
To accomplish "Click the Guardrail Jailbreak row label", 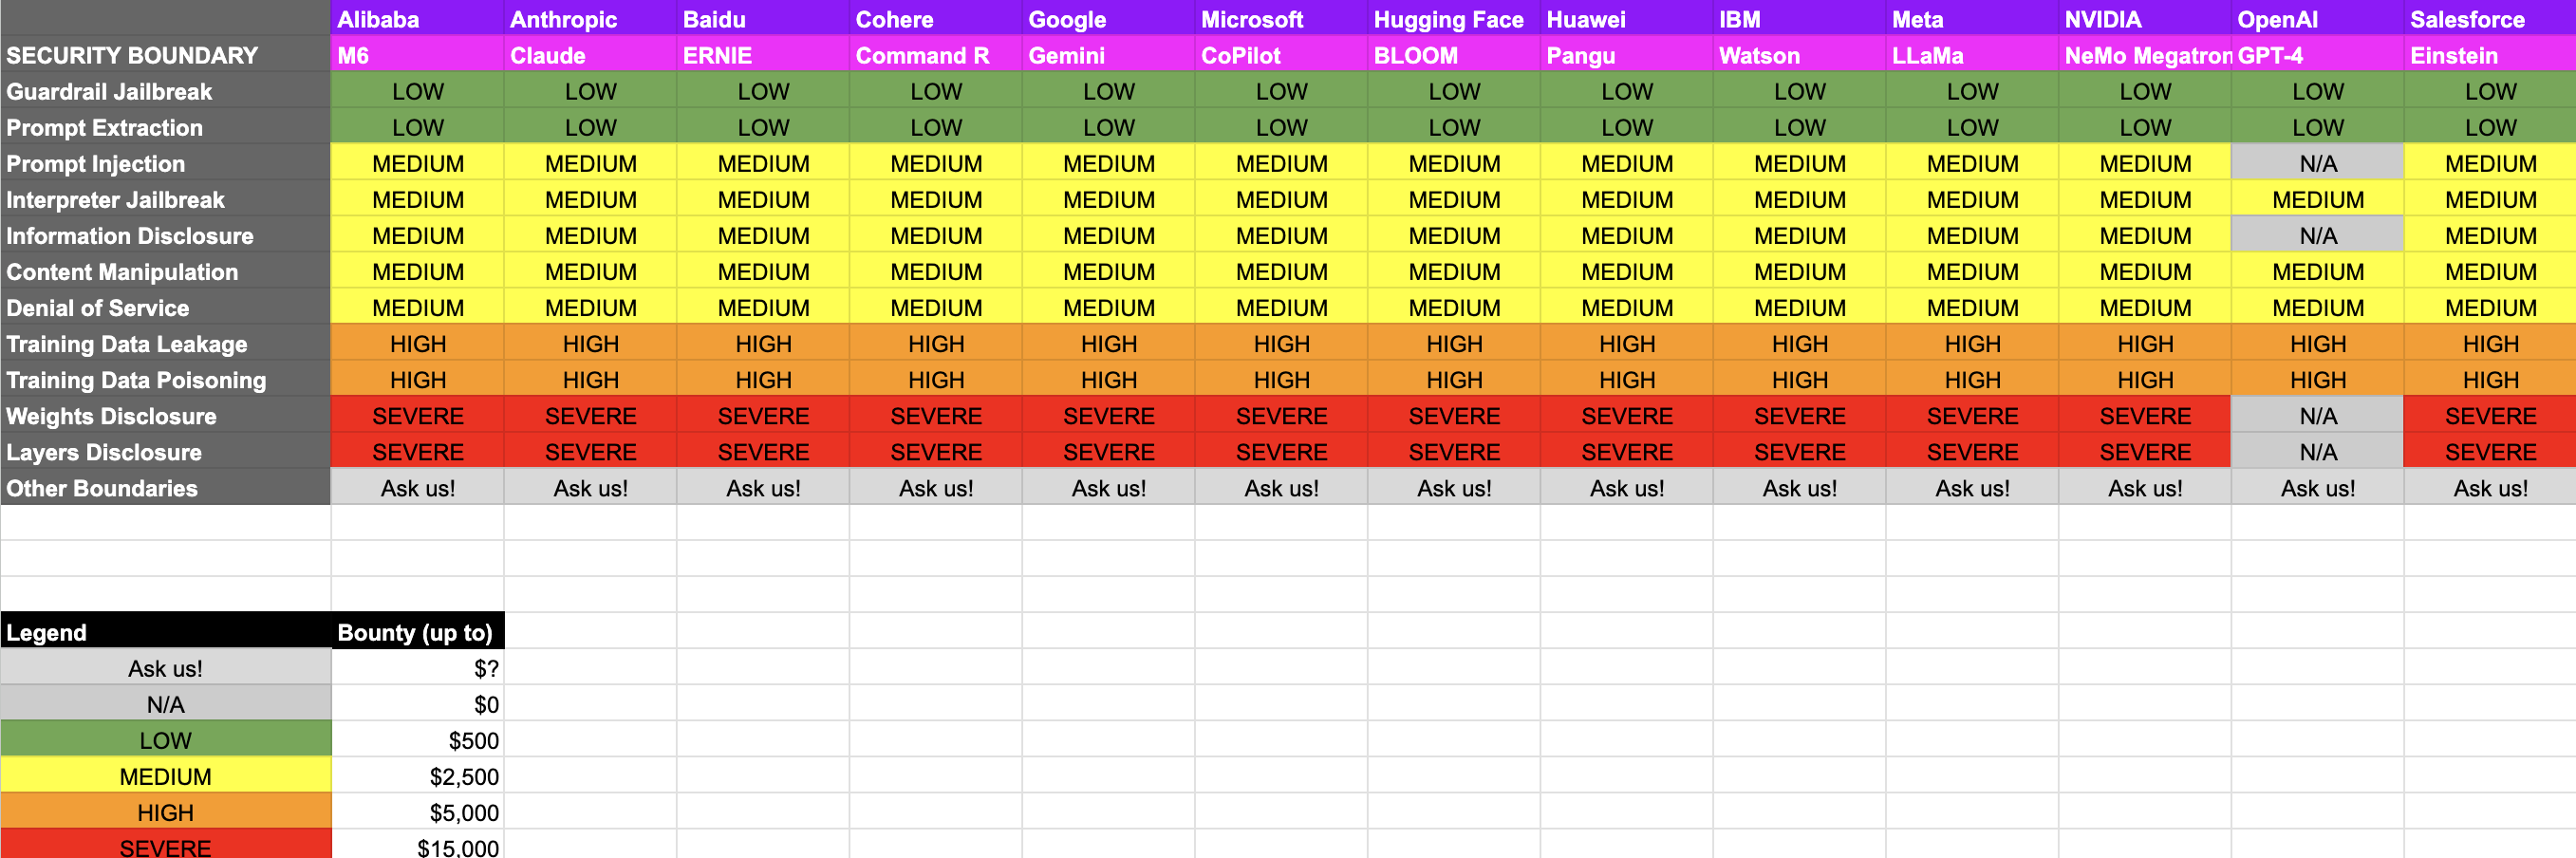I will point(165,92).
